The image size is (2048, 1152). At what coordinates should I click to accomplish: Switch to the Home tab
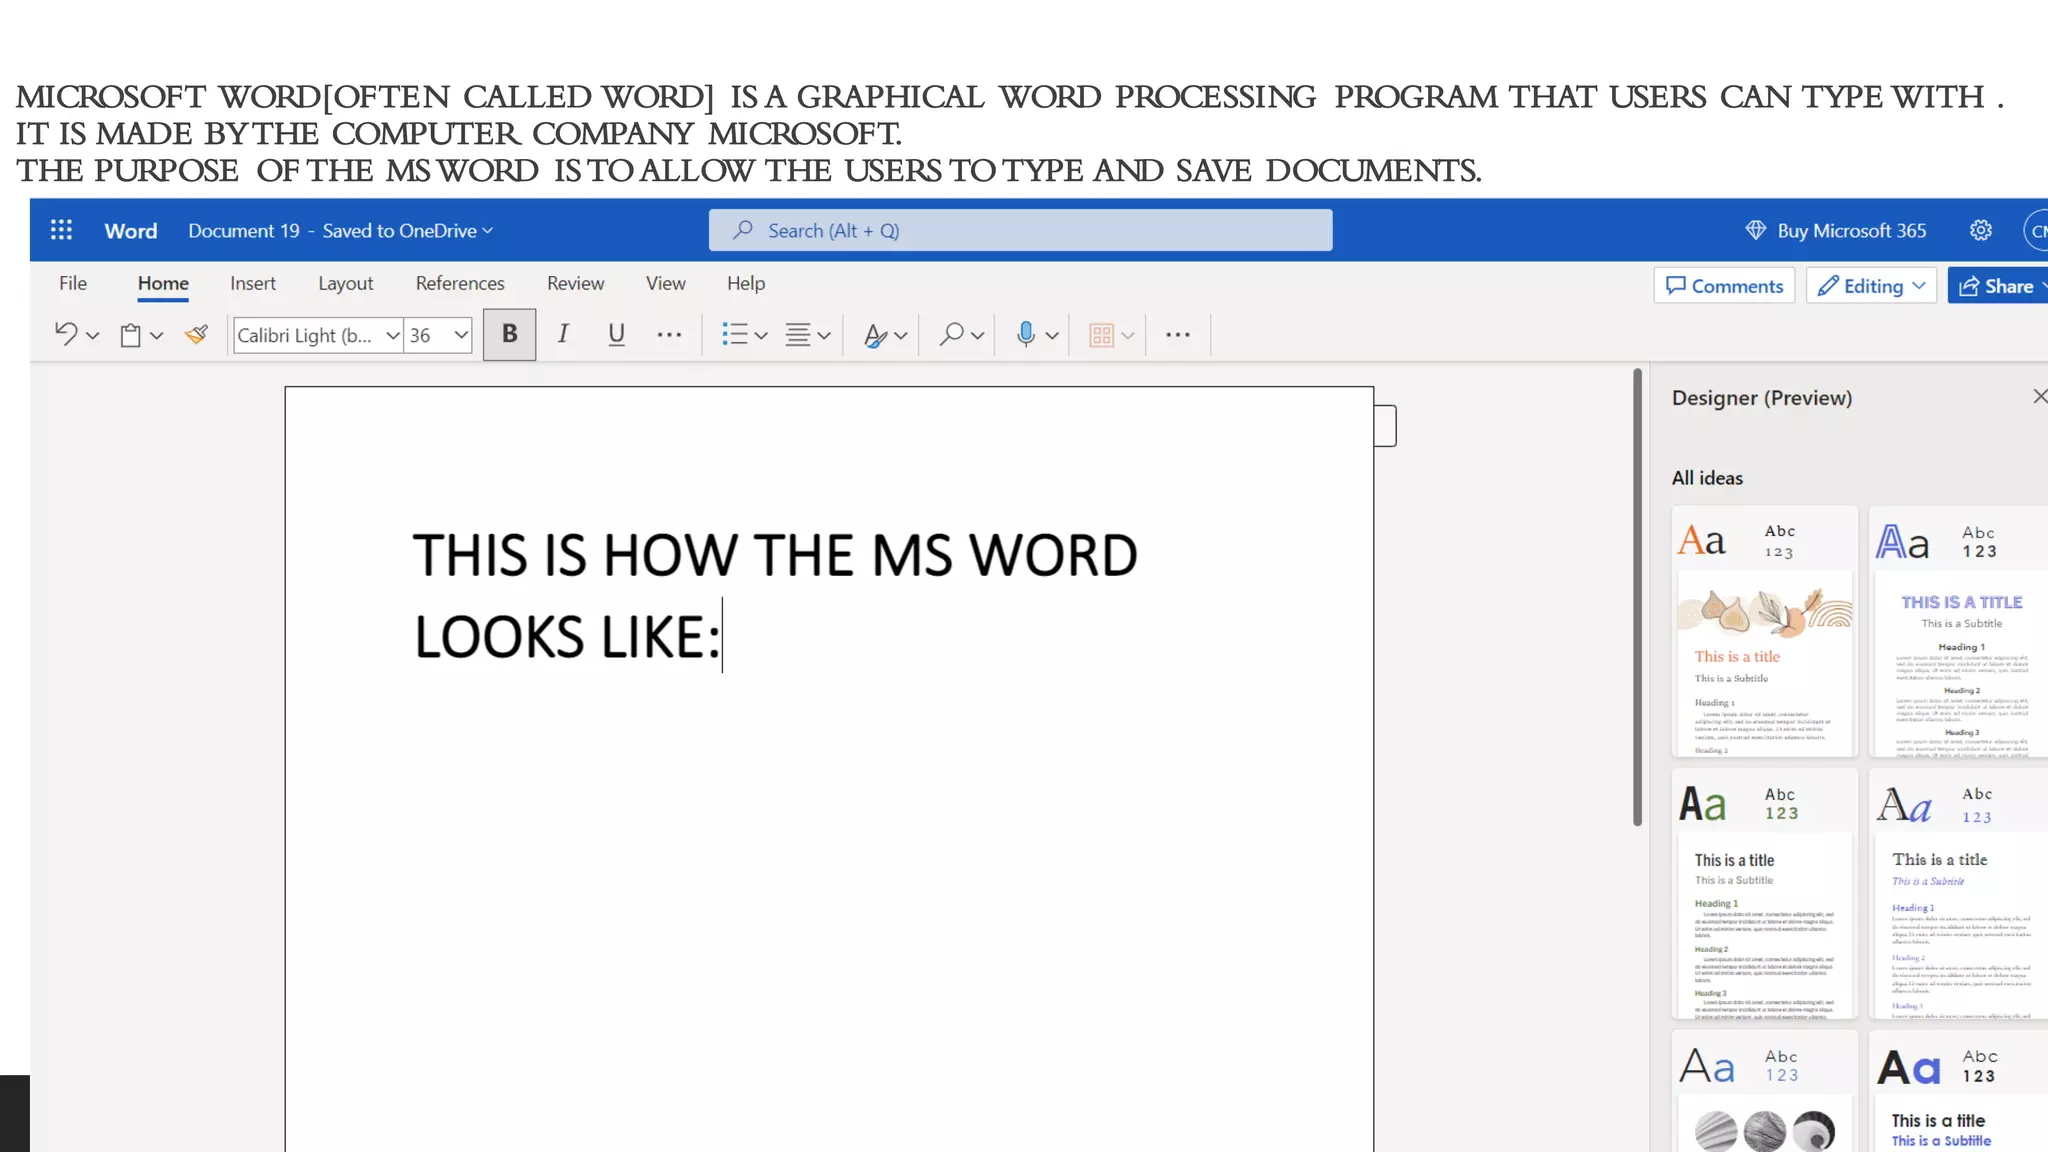163,283
